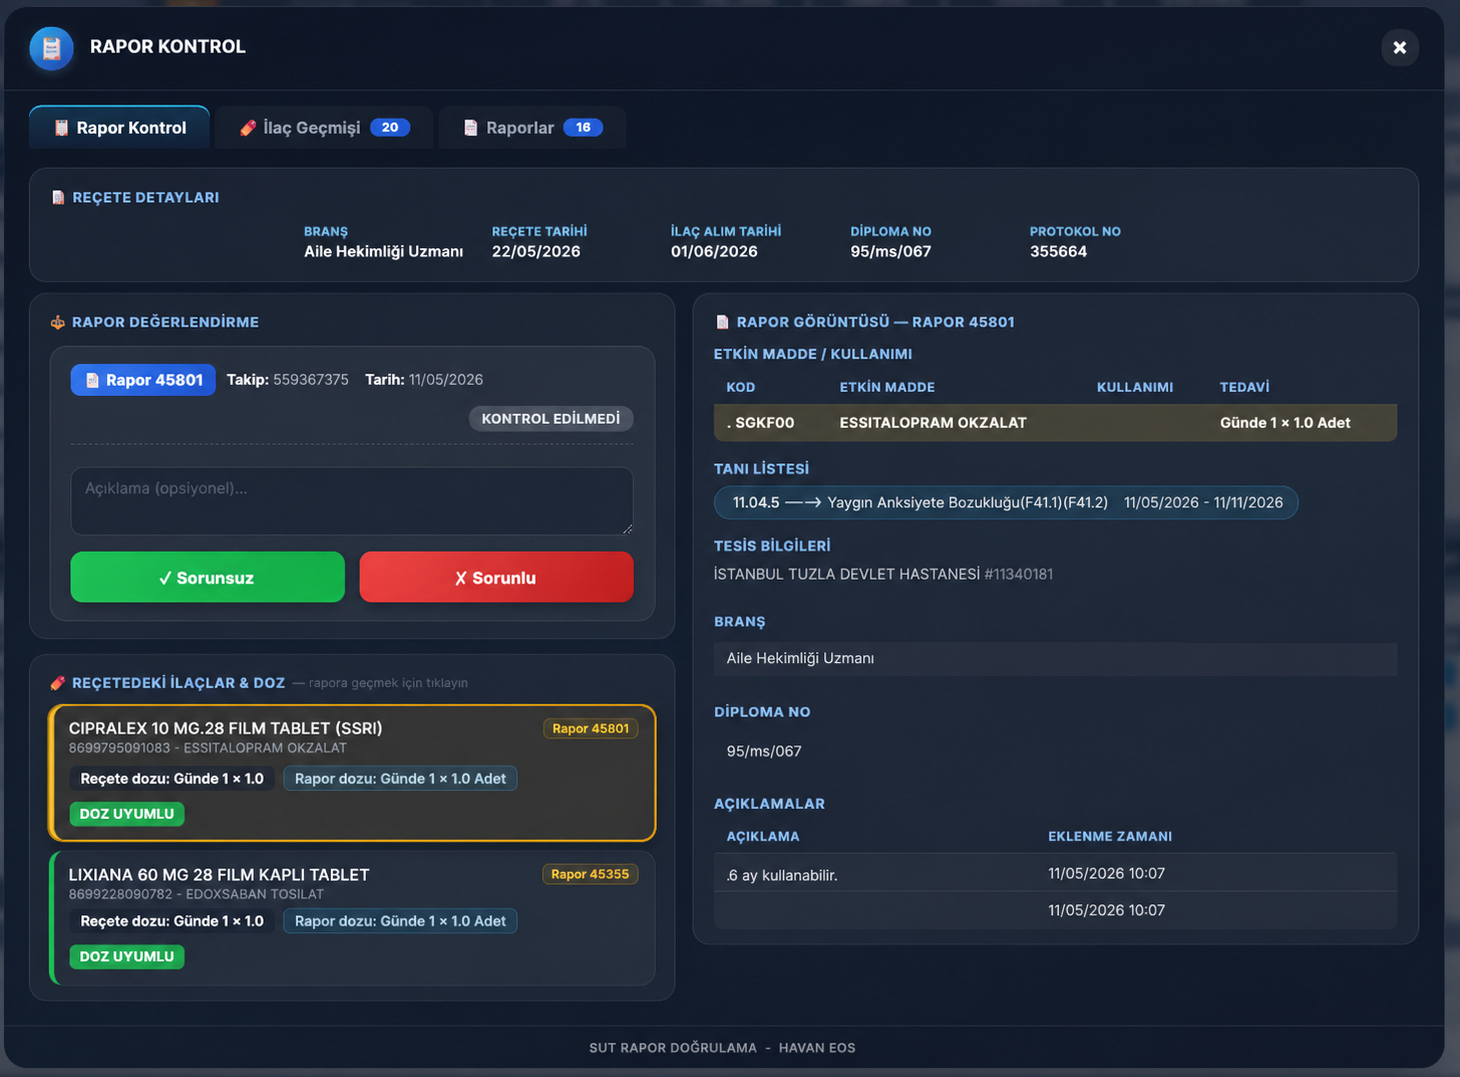Click the ESSITALOPRAM OKZALAT table row

click(1055, 423)
